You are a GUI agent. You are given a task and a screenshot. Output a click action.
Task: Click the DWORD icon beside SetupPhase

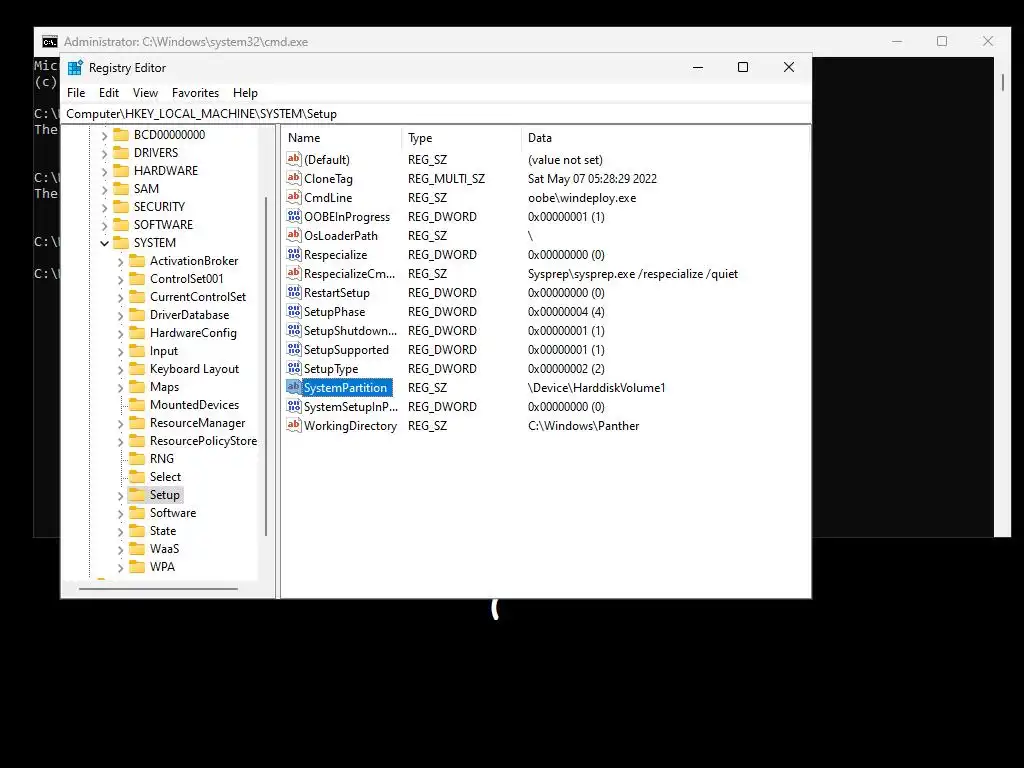pyautogui.click(x=294, y=311)
